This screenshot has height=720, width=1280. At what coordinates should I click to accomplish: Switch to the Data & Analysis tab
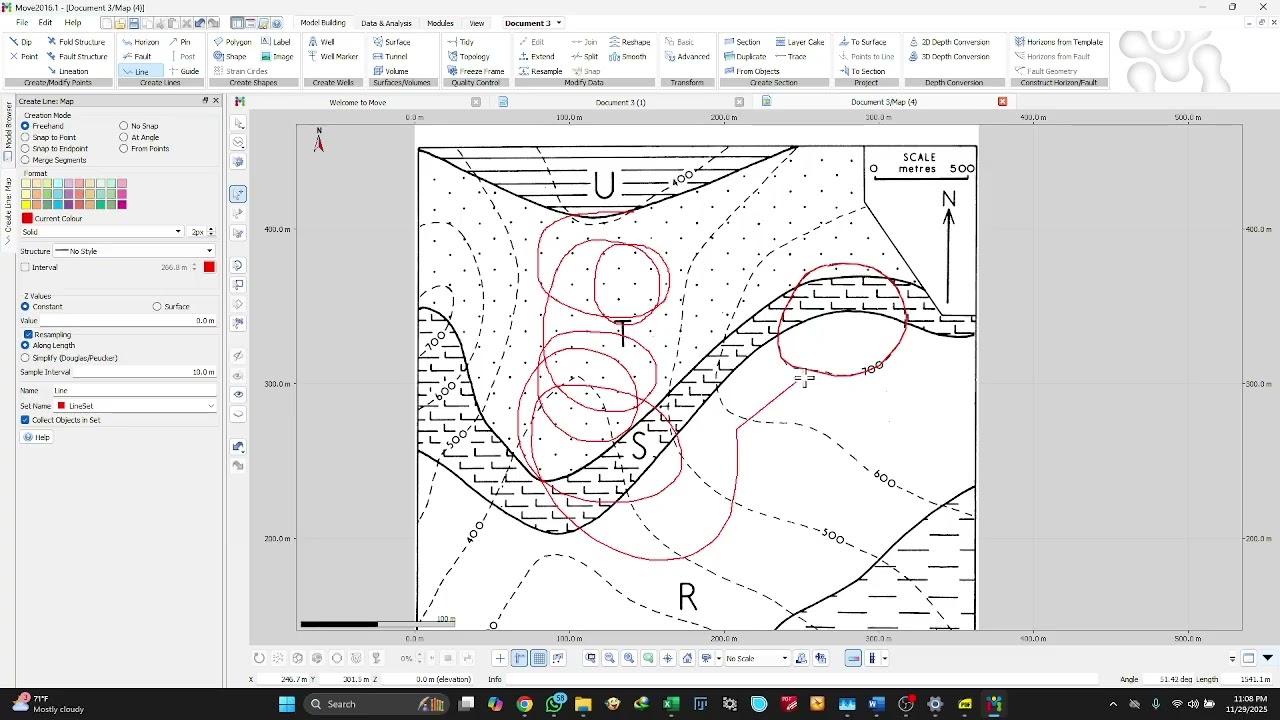pos(386,23)
